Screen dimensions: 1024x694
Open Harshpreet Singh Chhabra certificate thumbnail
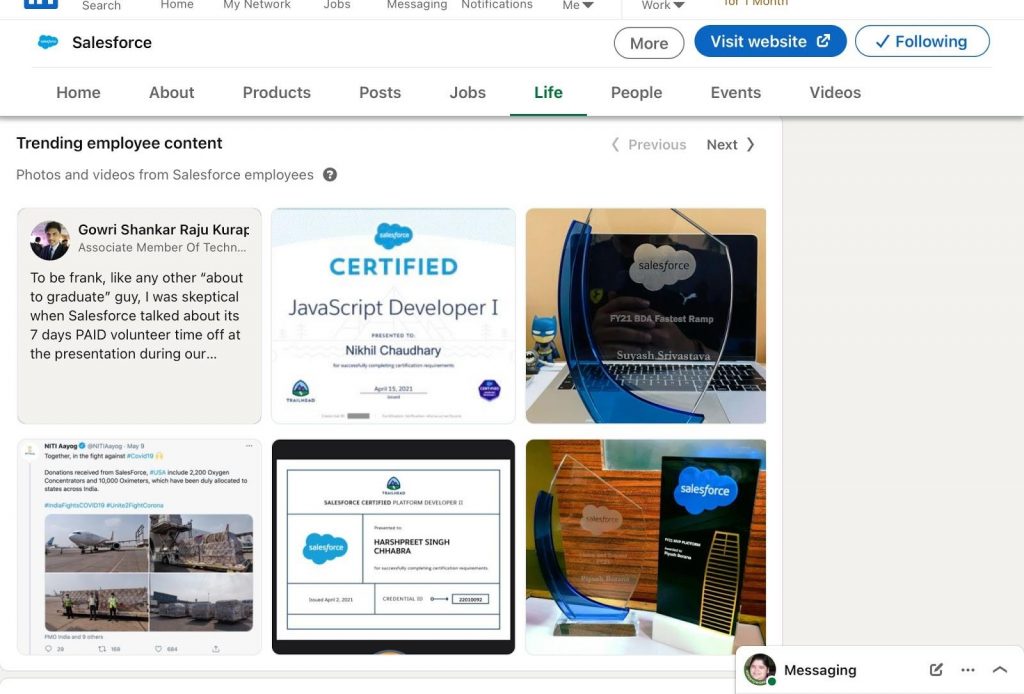[x=393, y=547]
